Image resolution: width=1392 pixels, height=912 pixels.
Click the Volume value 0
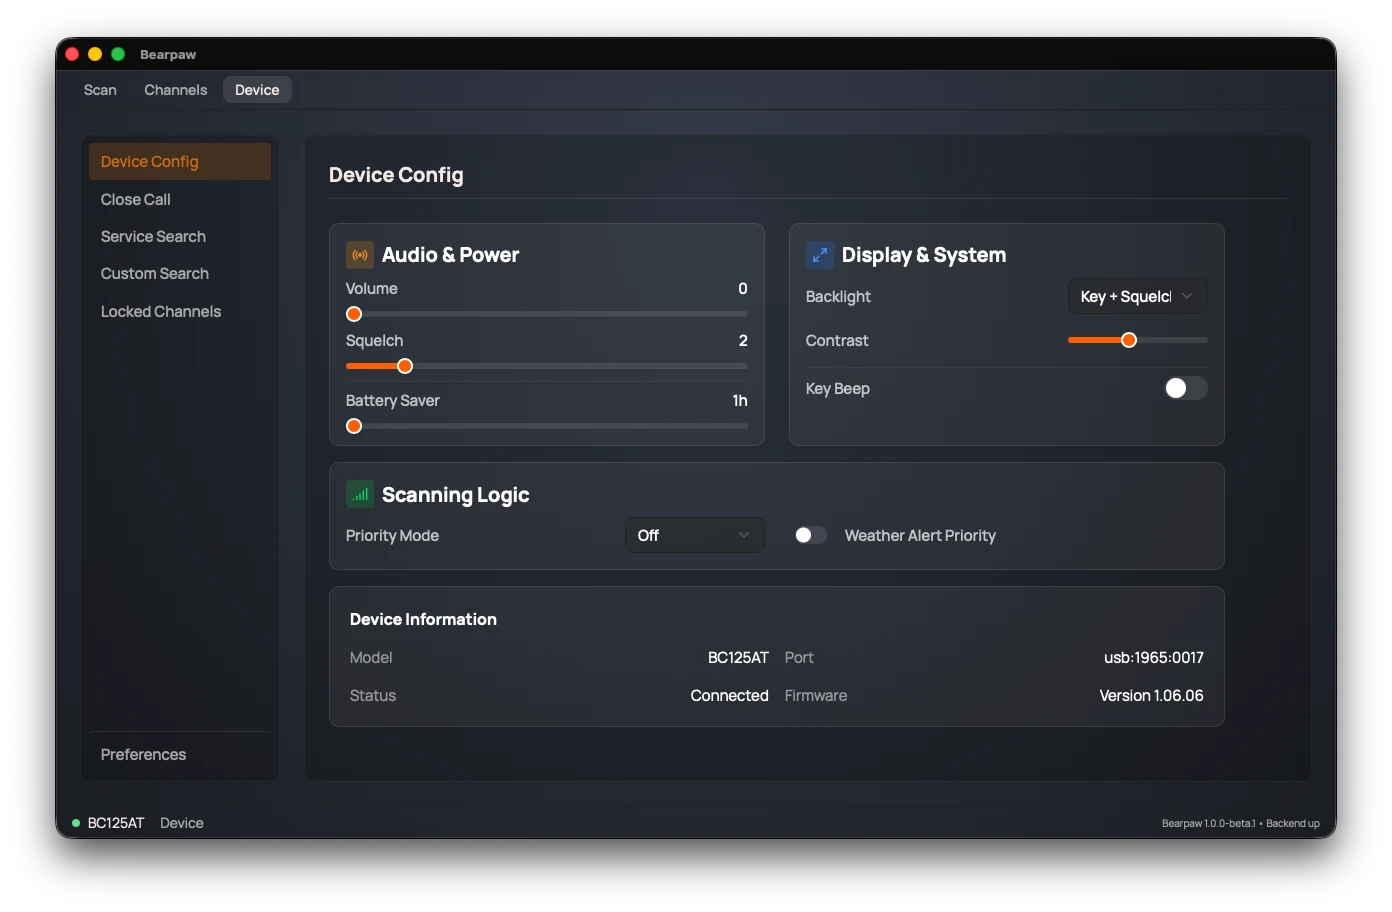pyautogui.click(x=743, y=288)
